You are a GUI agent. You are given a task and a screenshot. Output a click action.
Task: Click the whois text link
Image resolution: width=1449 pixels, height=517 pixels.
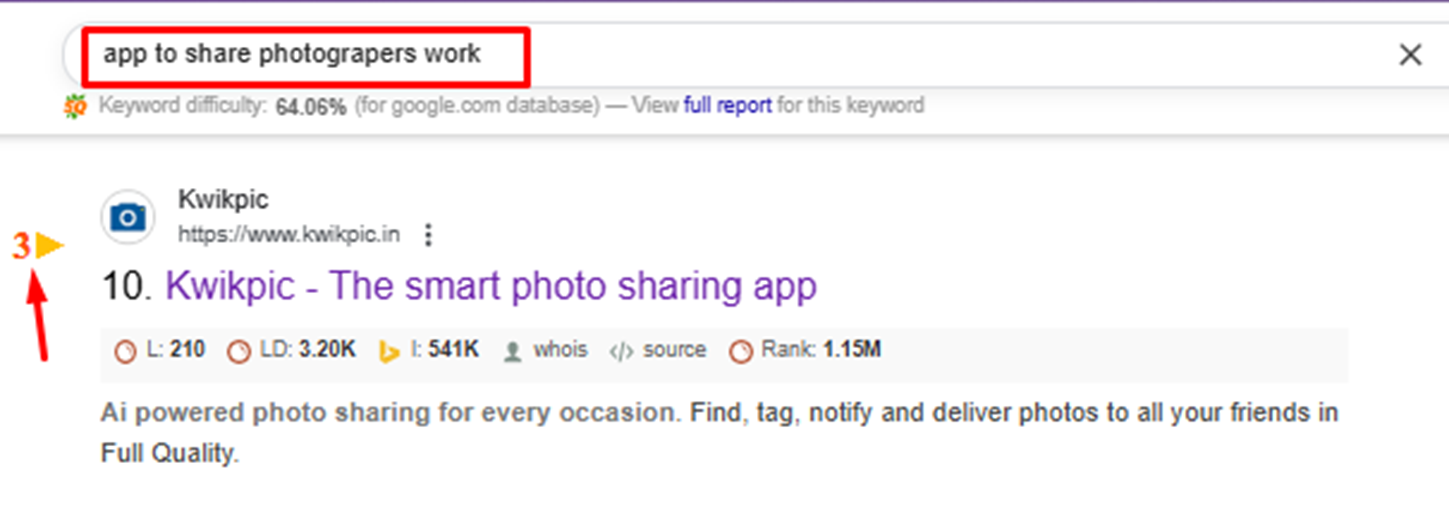pyautogui.click(x=560, y=350)
